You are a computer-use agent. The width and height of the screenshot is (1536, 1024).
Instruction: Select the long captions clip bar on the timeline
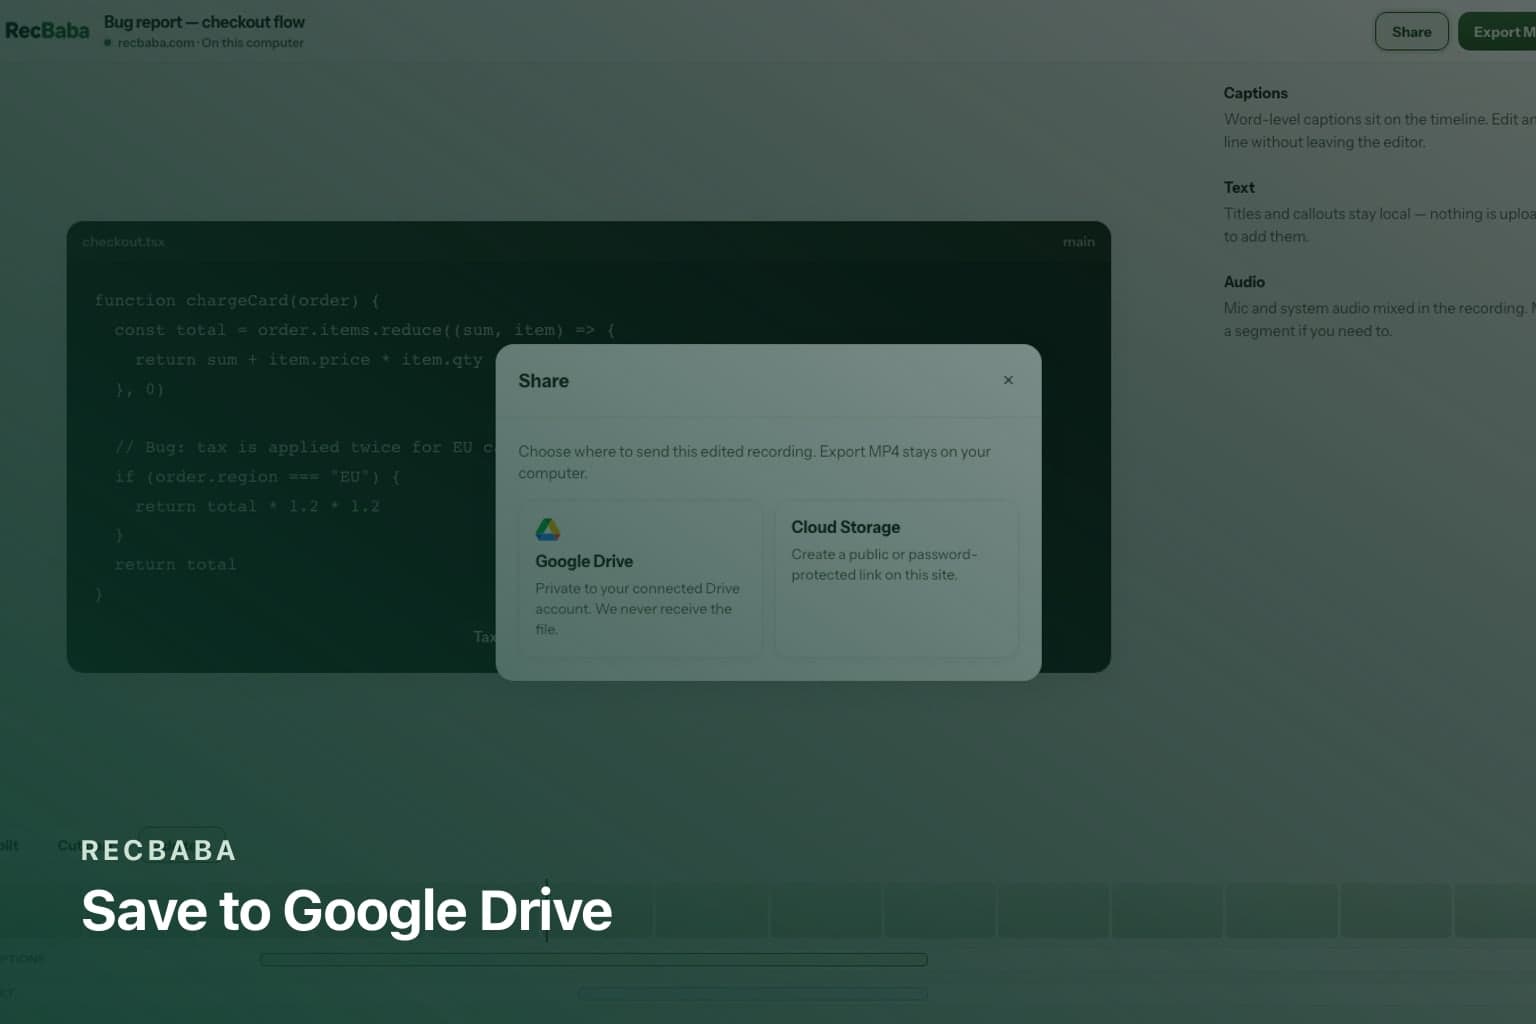[593, 960]
